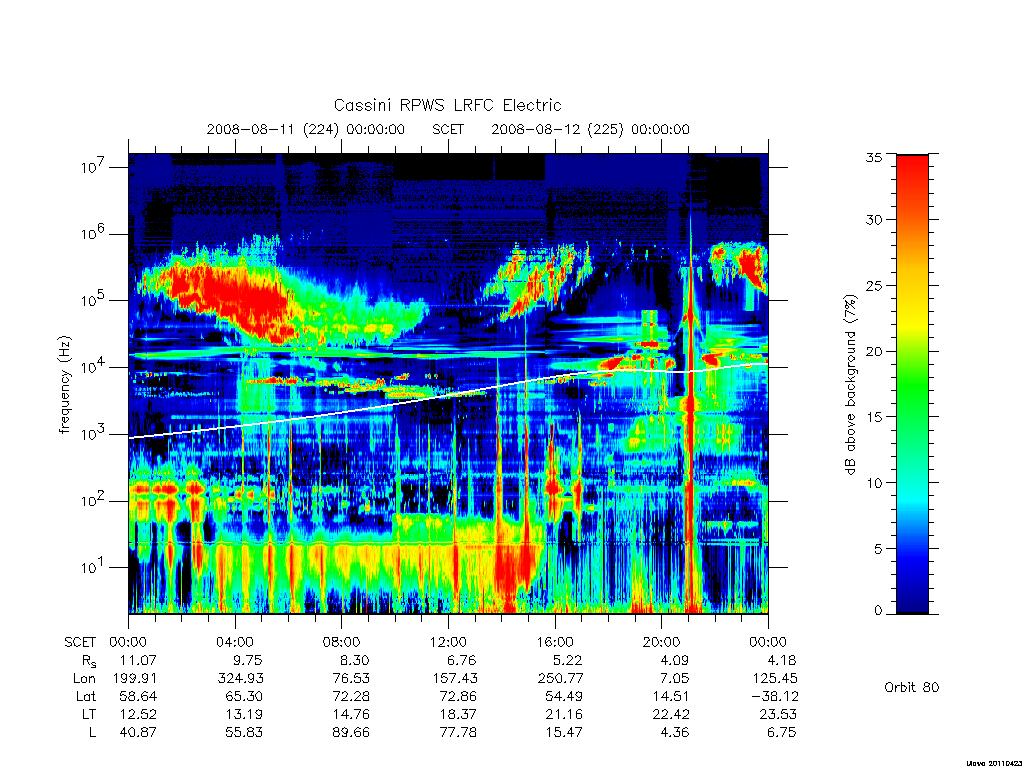Viewport: 1024px width, 768px height.
Task: Click the frequency tick label 10^2
Action: pyautogui.click(x=94, y=500)
